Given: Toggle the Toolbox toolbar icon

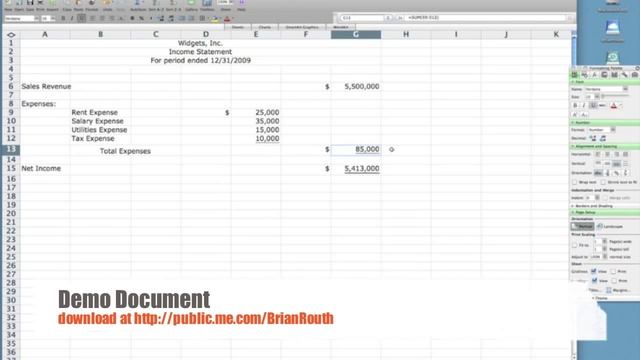Looking at the screenshot, I should point(207,4).
